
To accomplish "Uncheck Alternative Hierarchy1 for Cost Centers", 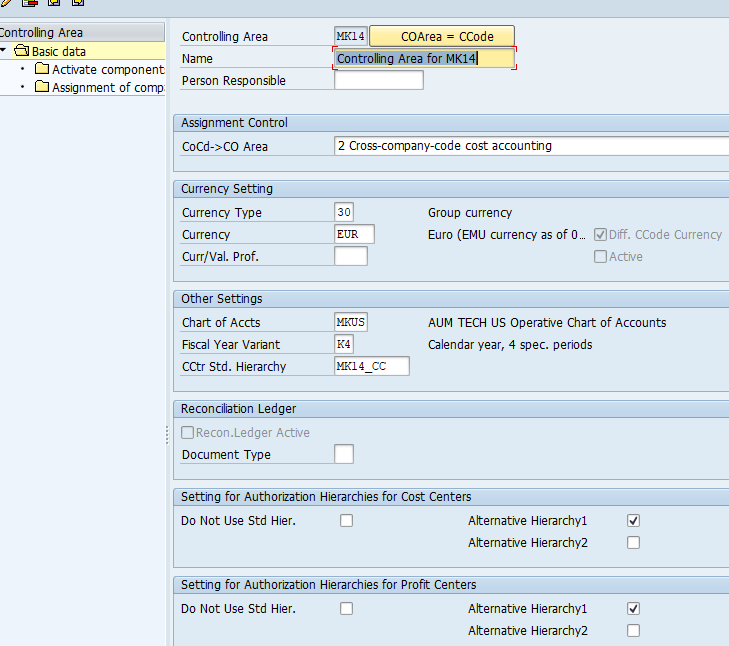I will 633,521.
